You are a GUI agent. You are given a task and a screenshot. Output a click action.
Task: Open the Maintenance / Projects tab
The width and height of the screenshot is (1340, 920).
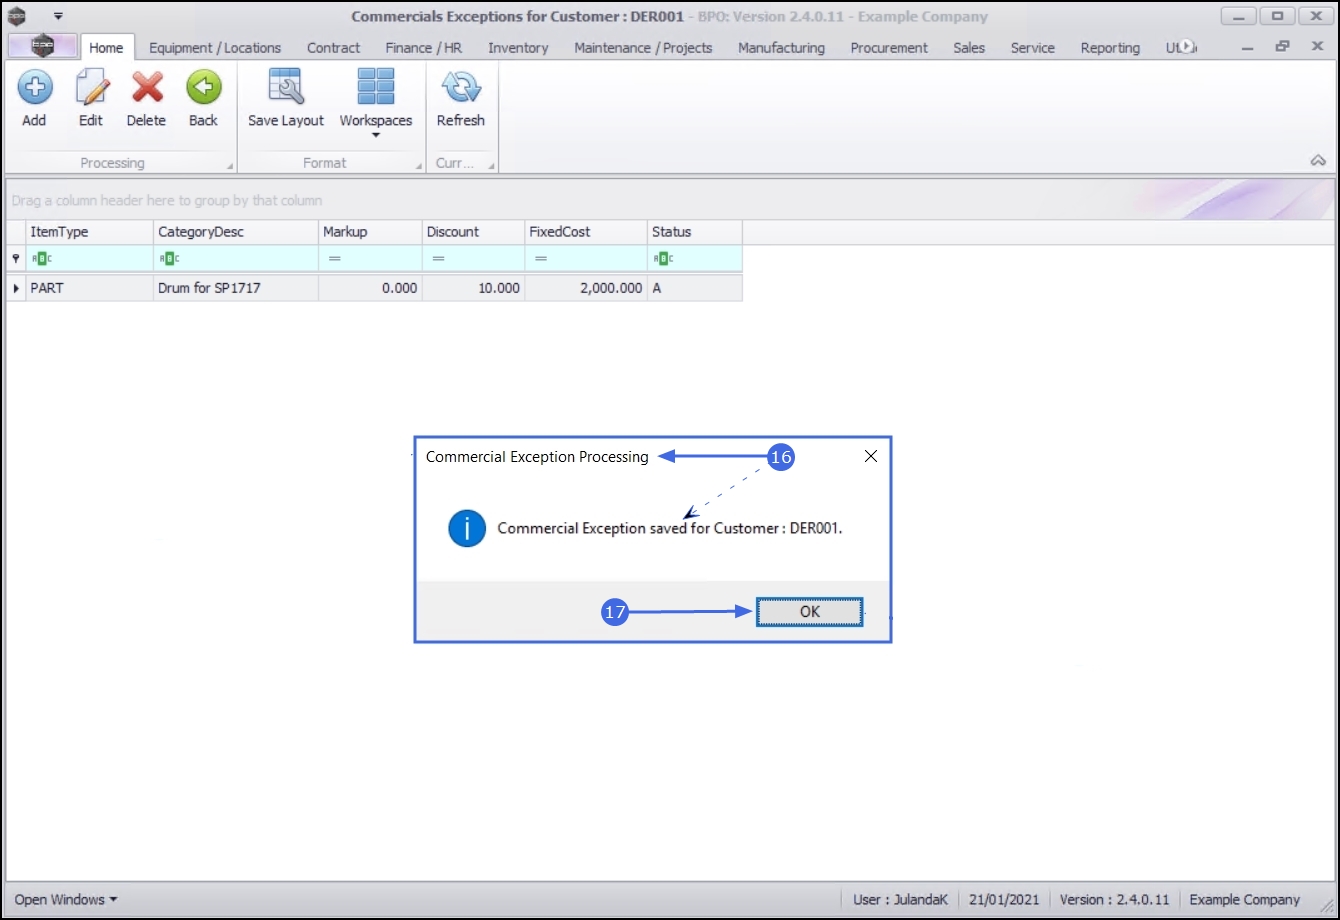coord(643,47)
